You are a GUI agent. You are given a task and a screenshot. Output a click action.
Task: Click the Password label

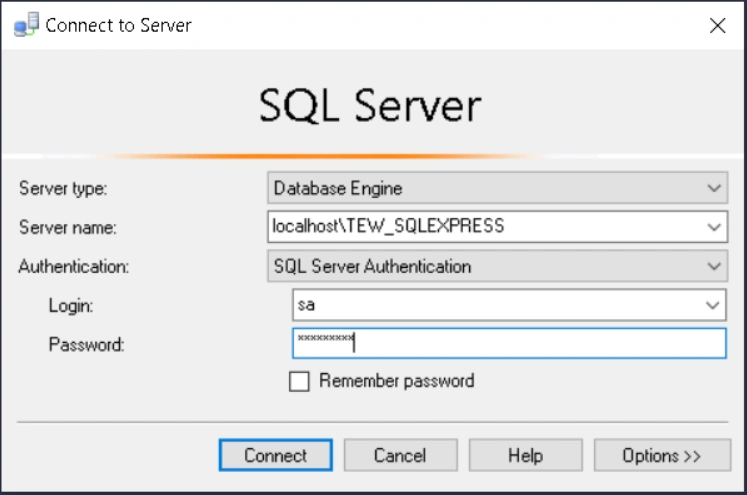point(86,345)
